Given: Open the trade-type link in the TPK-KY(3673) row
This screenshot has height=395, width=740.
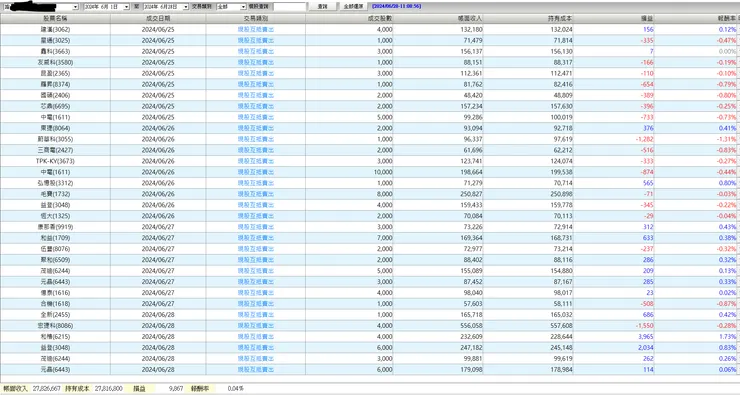Looking at the screenshot, I should coord(255,161).
